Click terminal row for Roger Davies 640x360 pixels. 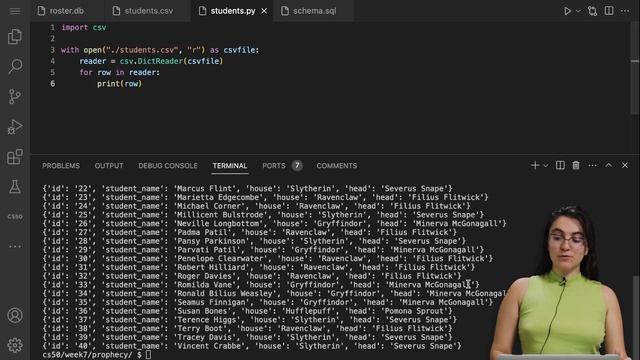click(x=252, y=276)
